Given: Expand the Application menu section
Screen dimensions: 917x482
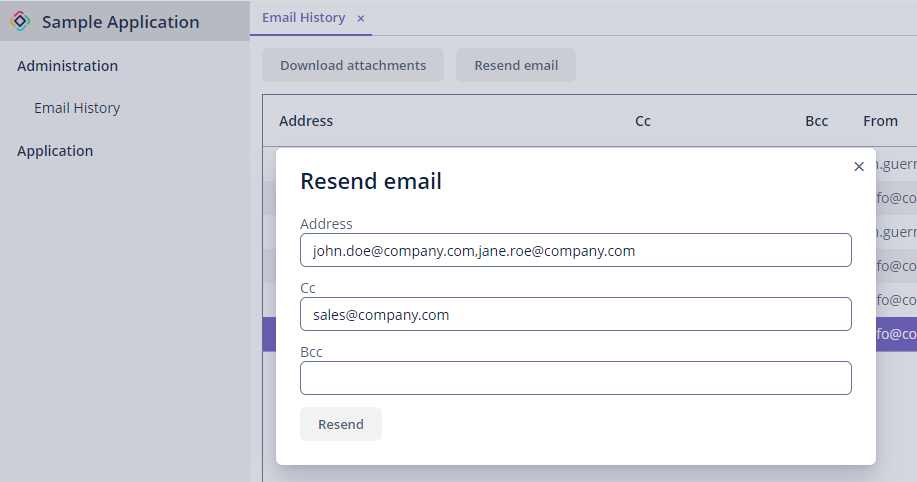Looking at the screenshot, I should pos(55,151).
